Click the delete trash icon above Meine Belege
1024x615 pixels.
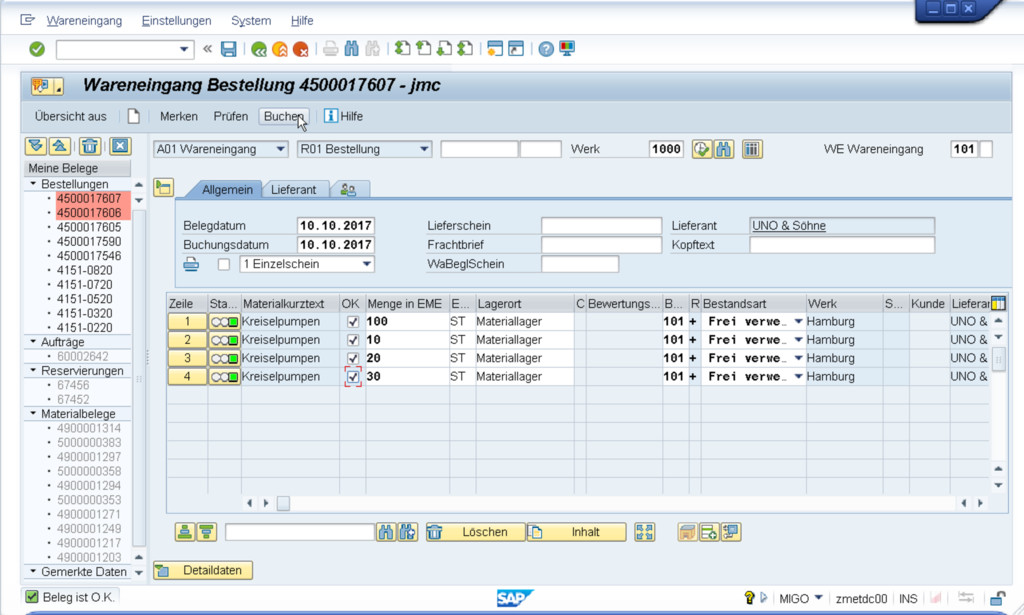tap(90, 146)
